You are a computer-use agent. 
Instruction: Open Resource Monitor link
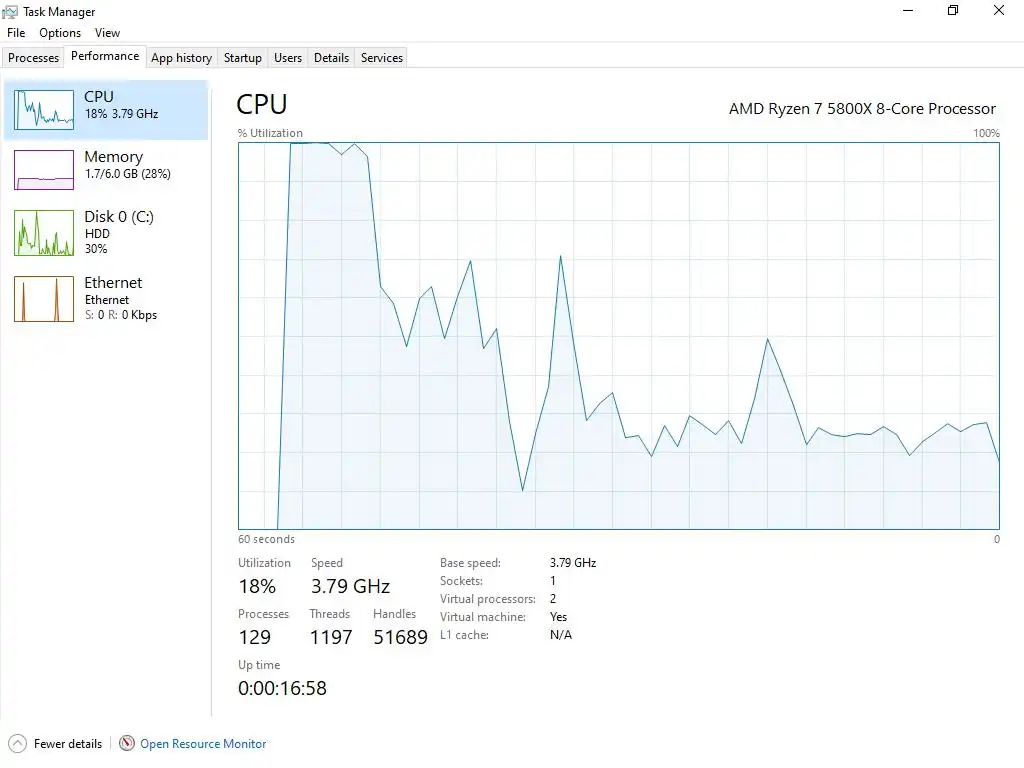click(203, 744)
